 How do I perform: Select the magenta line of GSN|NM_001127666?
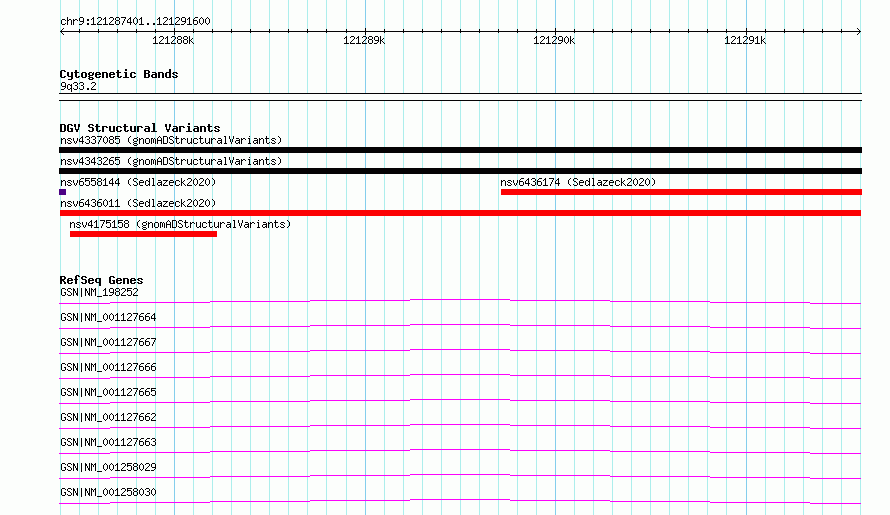[460, 376]
